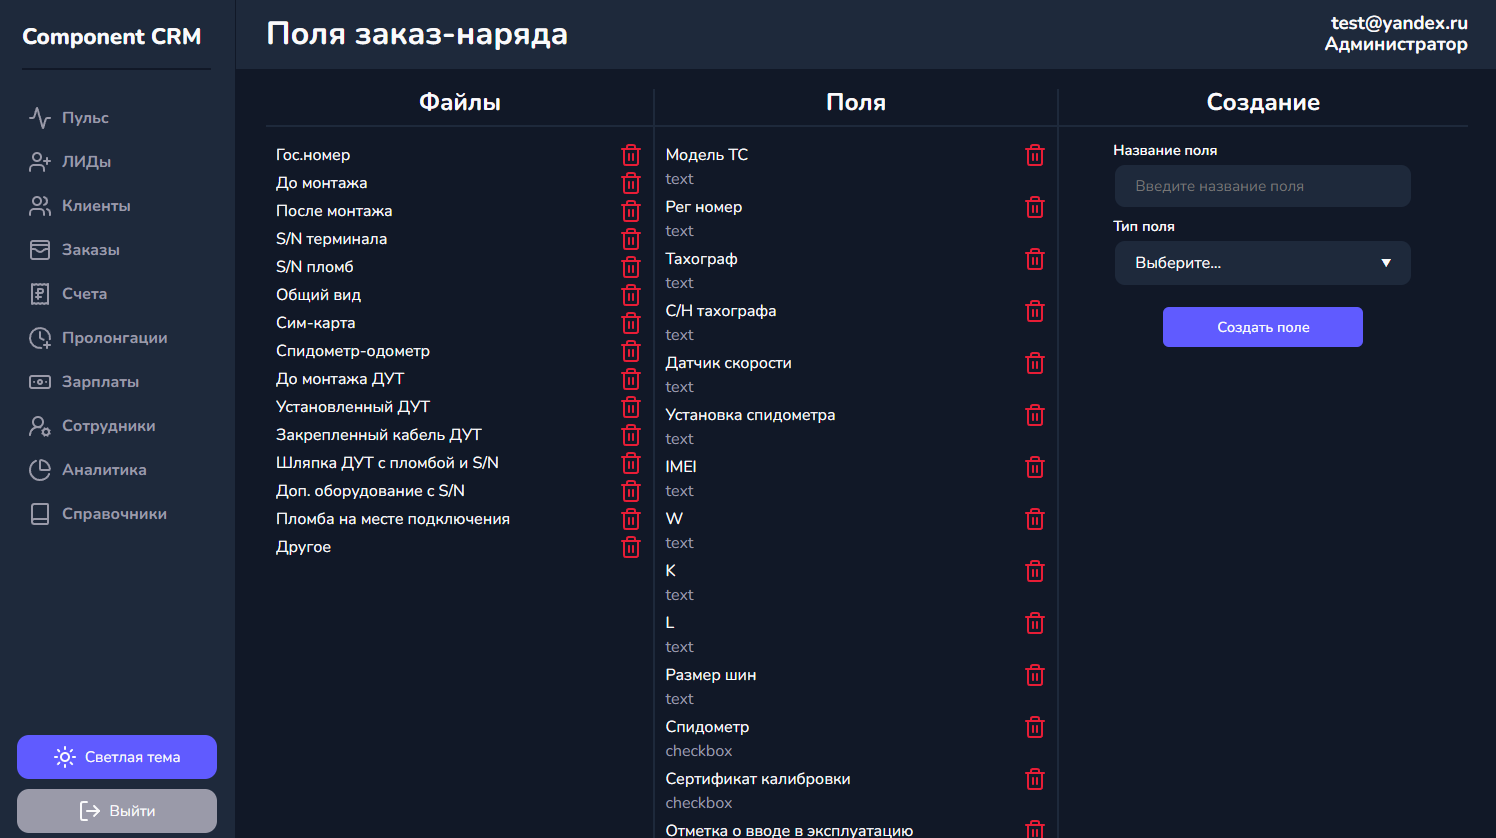The image size is (1496, 838).
Task: Focus the Название поля input
Action: pos(1263,186)
